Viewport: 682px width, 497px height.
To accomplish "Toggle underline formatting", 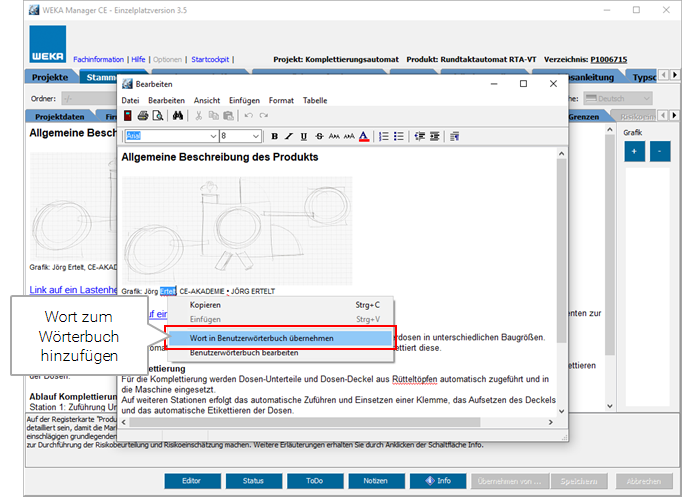I will 304,136.
